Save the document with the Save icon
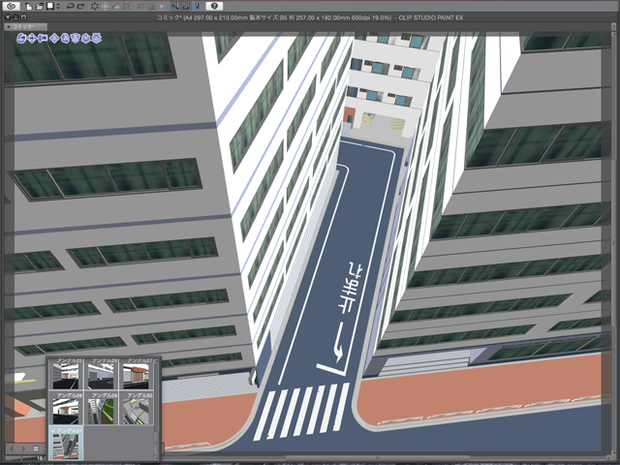This screenshot has width=620, height=465. (x=50, y=6)
